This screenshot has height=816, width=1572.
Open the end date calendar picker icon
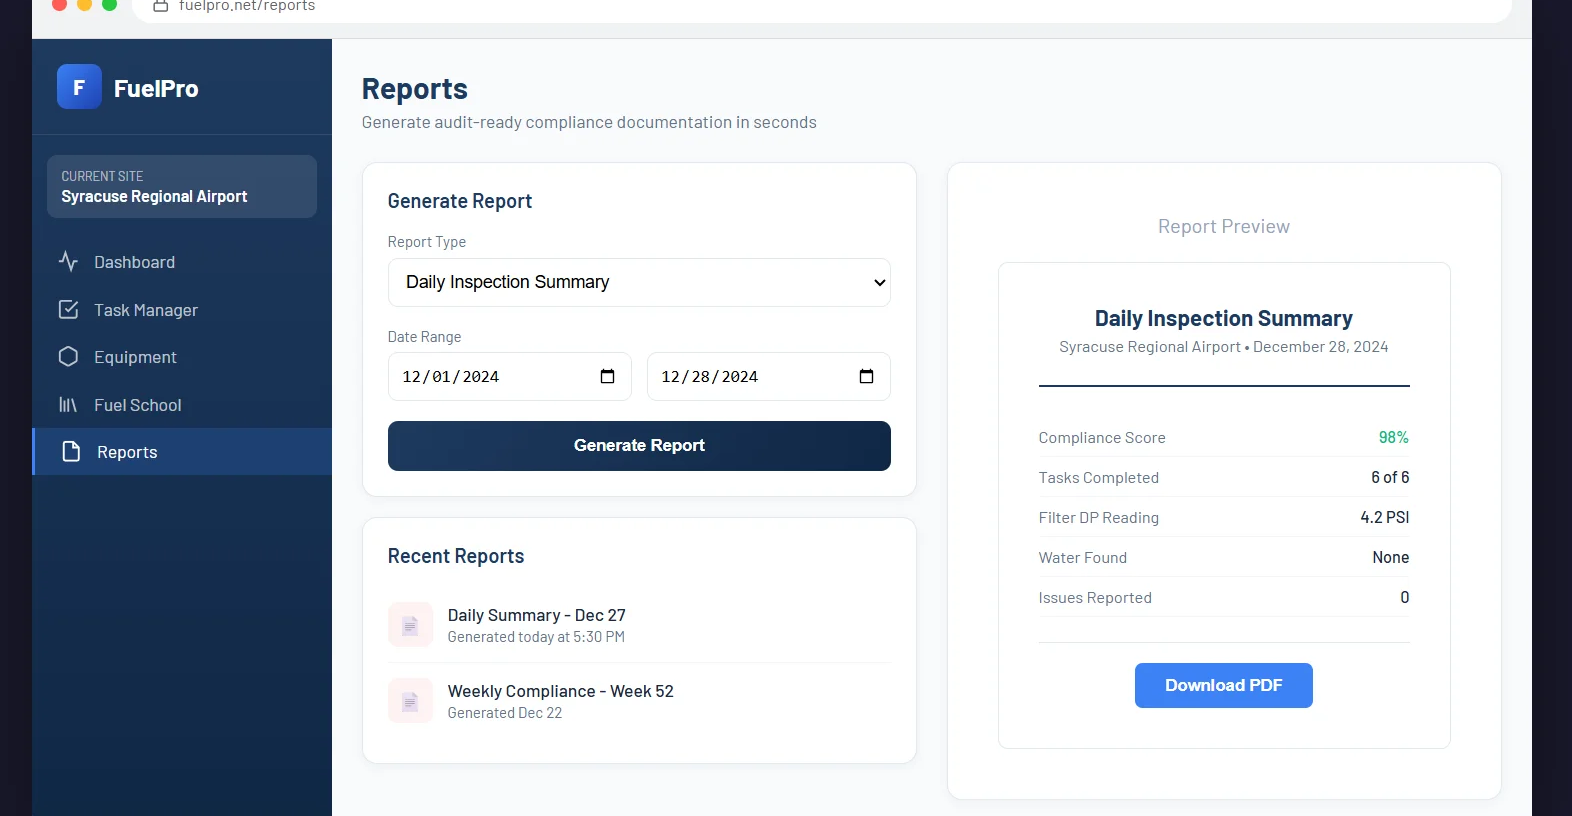coord(866,376)
